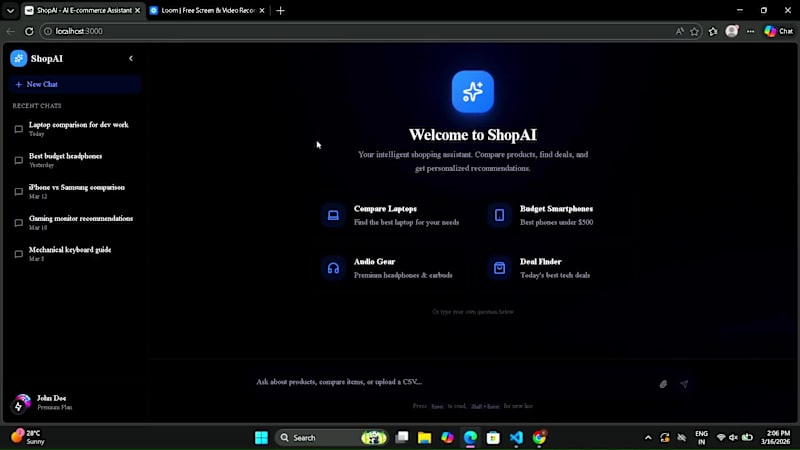Screen dimensions: 800x450
Task: Click the Budget Smartphones phone icon
Action: [x=499, y=215]
